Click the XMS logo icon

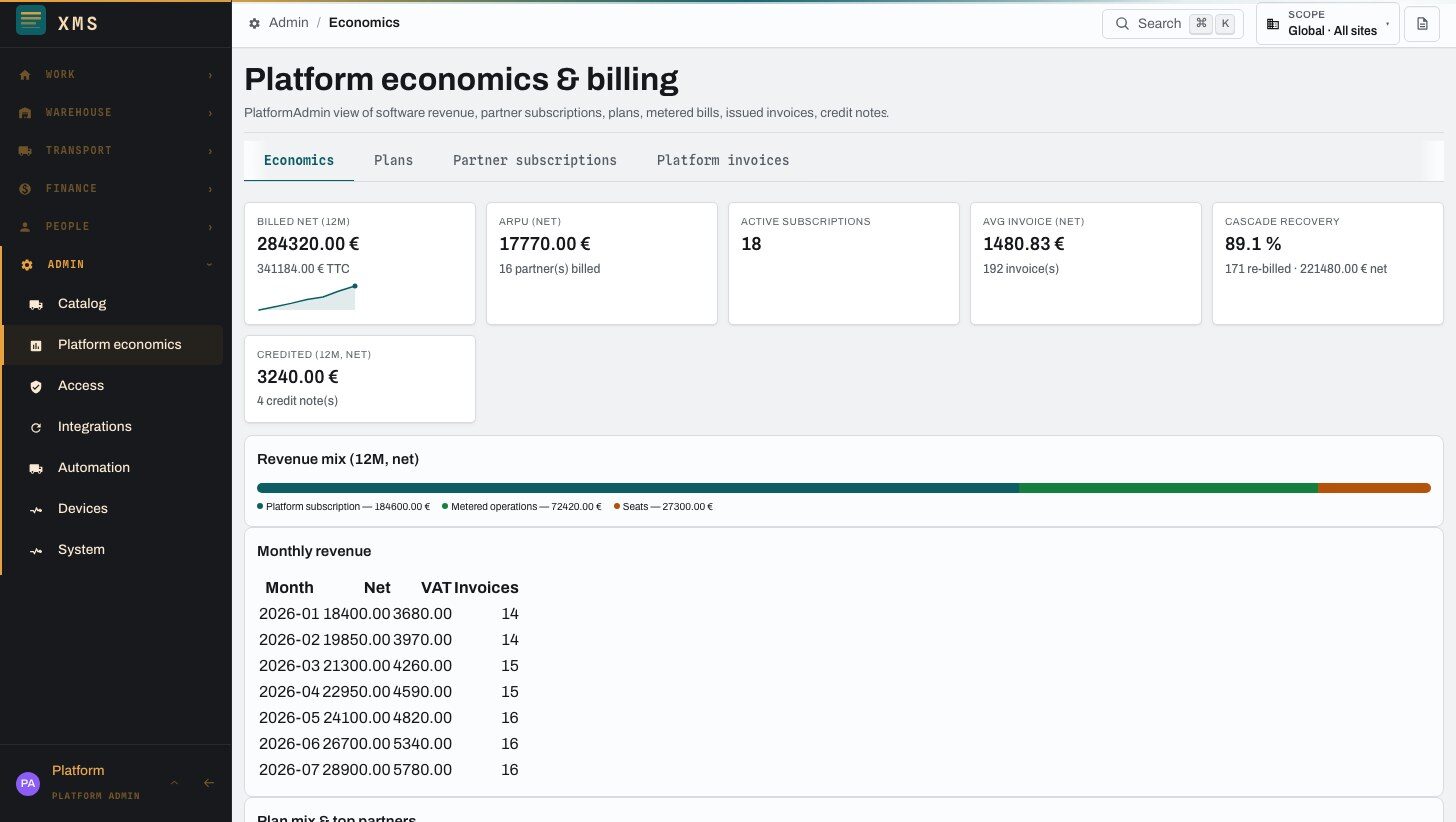tap(31, 21)
